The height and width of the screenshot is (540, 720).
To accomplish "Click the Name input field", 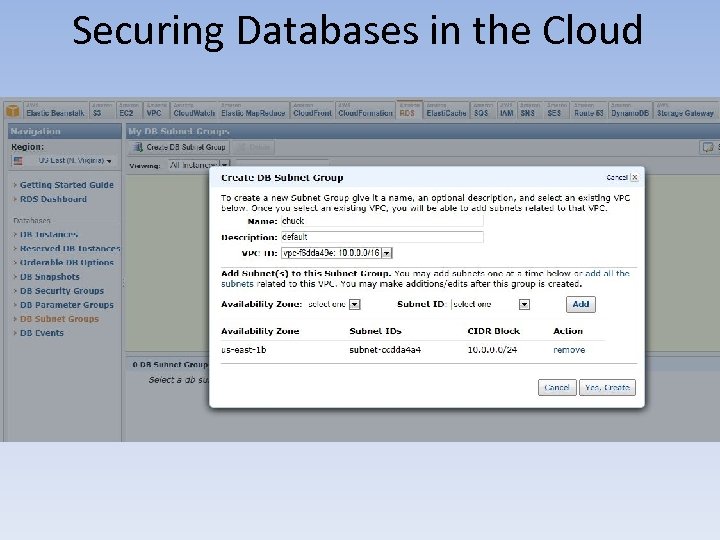I will coord(382,221).
